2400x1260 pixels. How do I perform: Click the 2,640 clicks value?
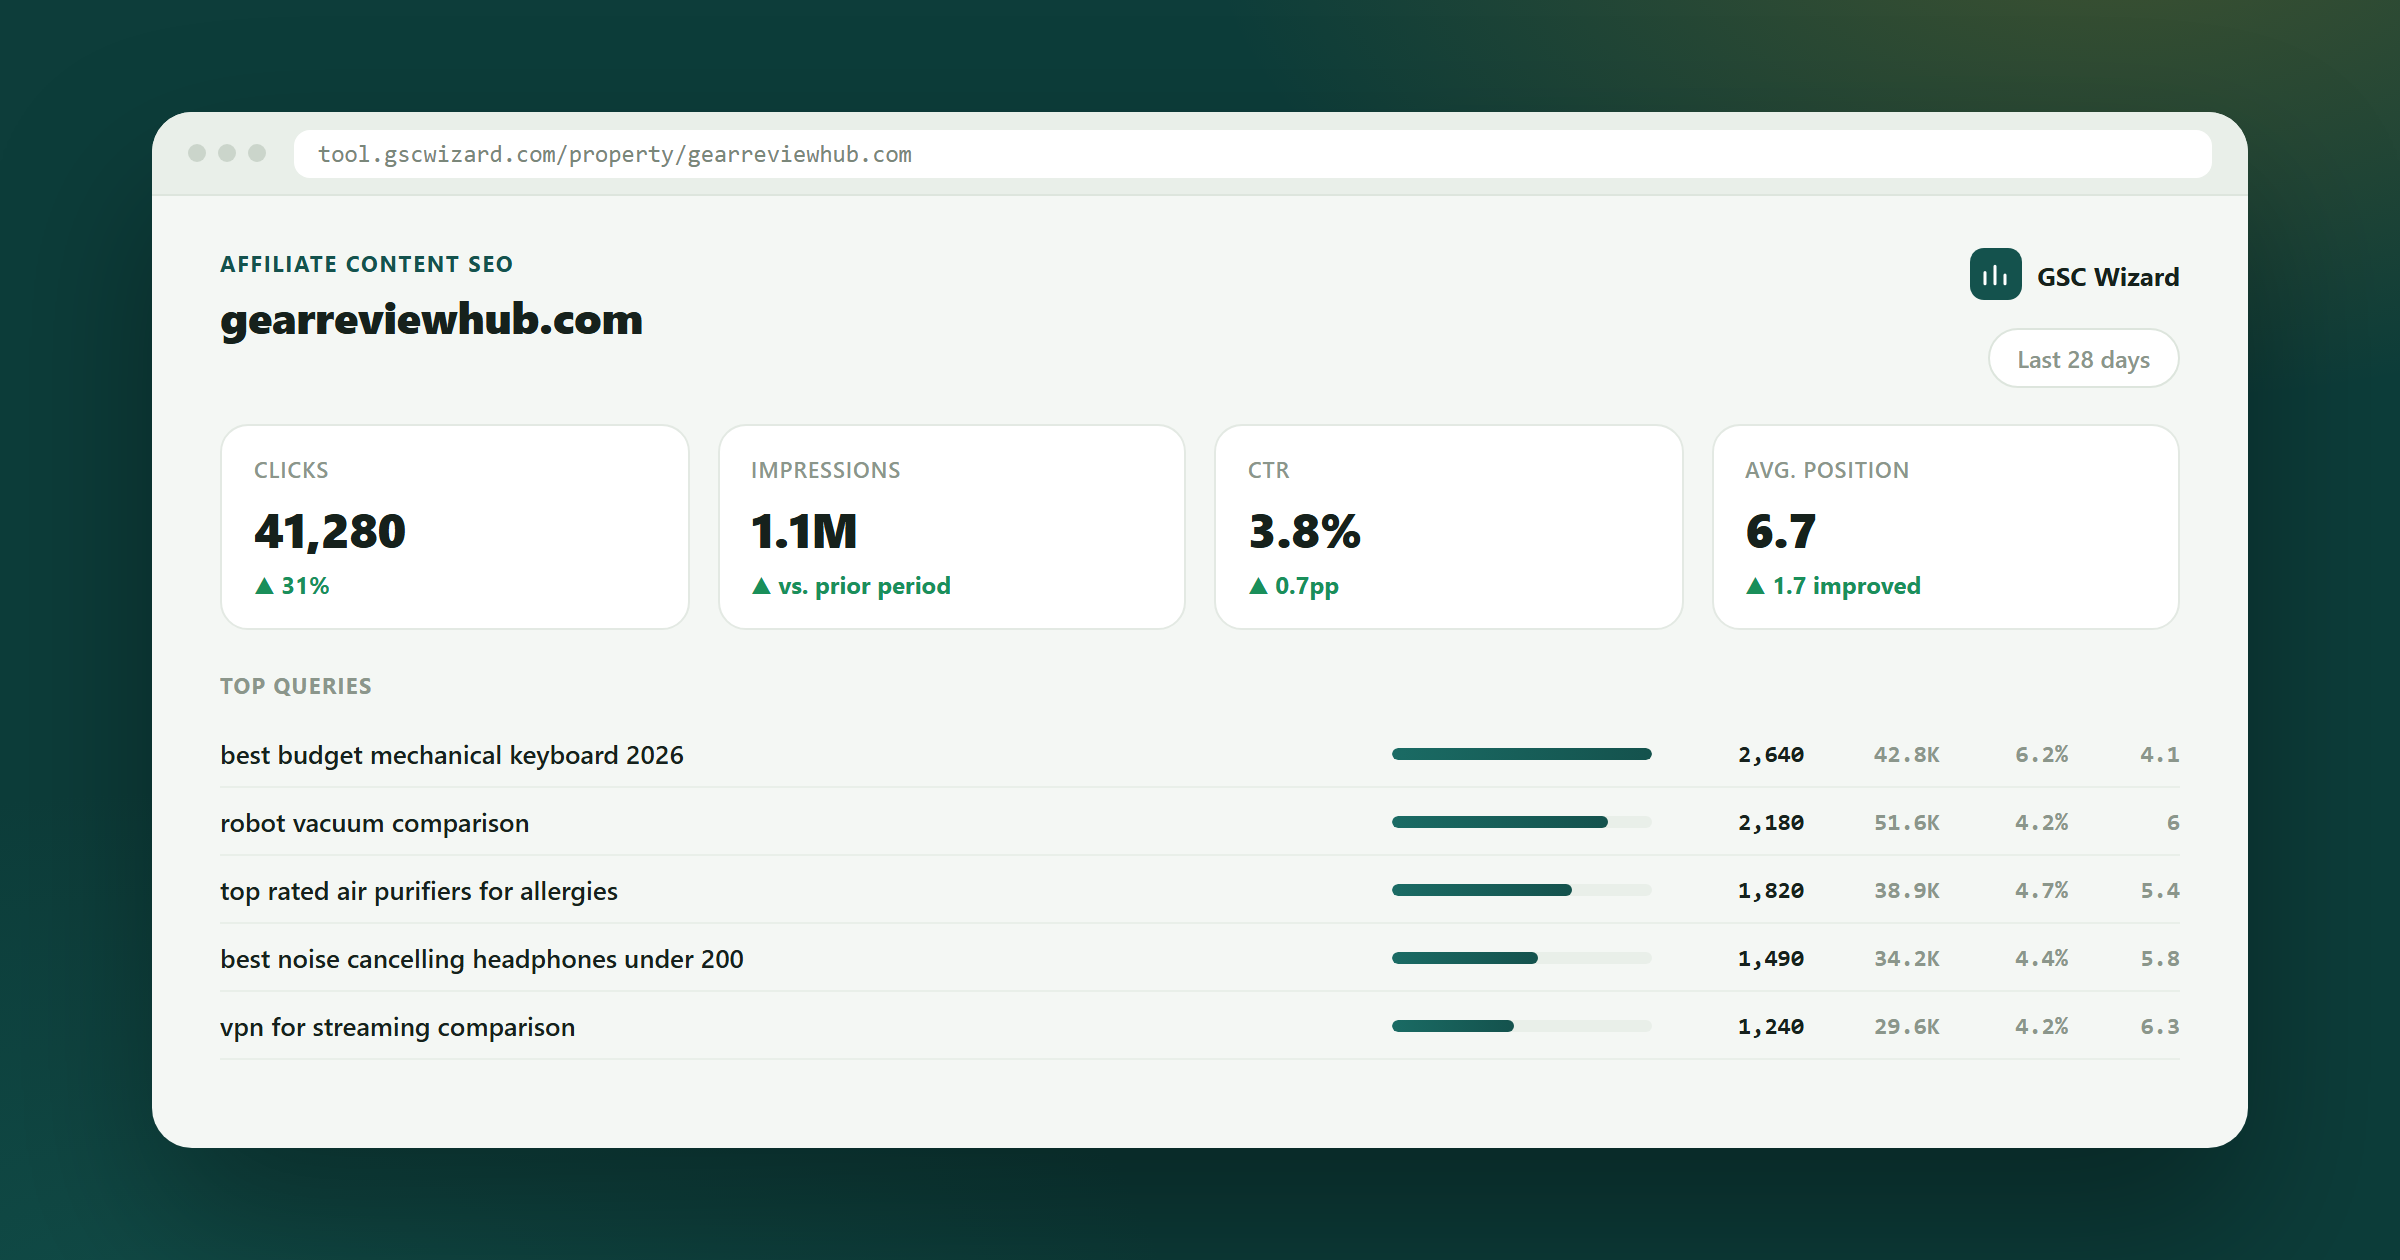[x=1771, y=755]
